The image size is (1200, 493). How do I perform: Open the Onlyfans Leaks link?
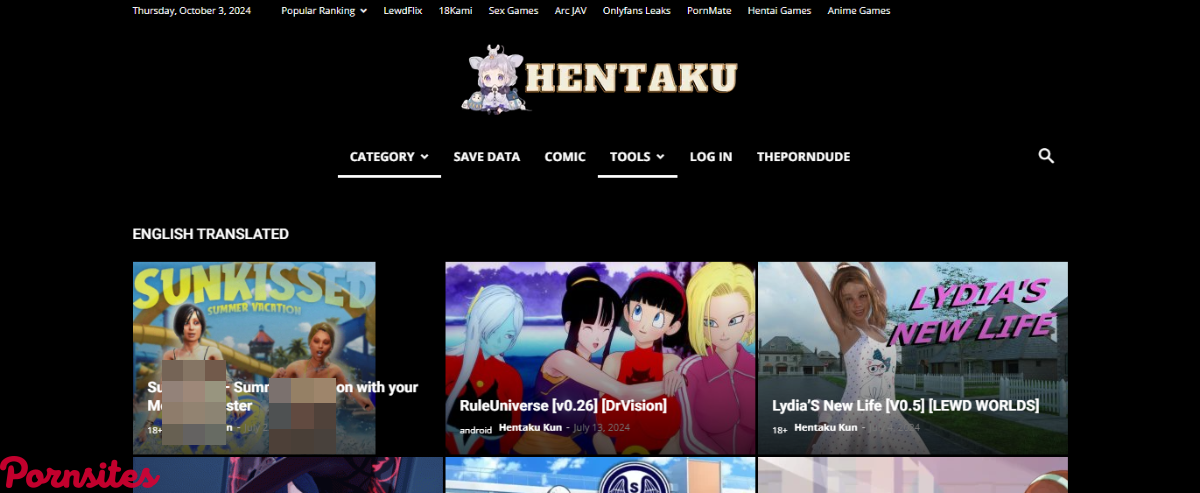click(636, 11)
